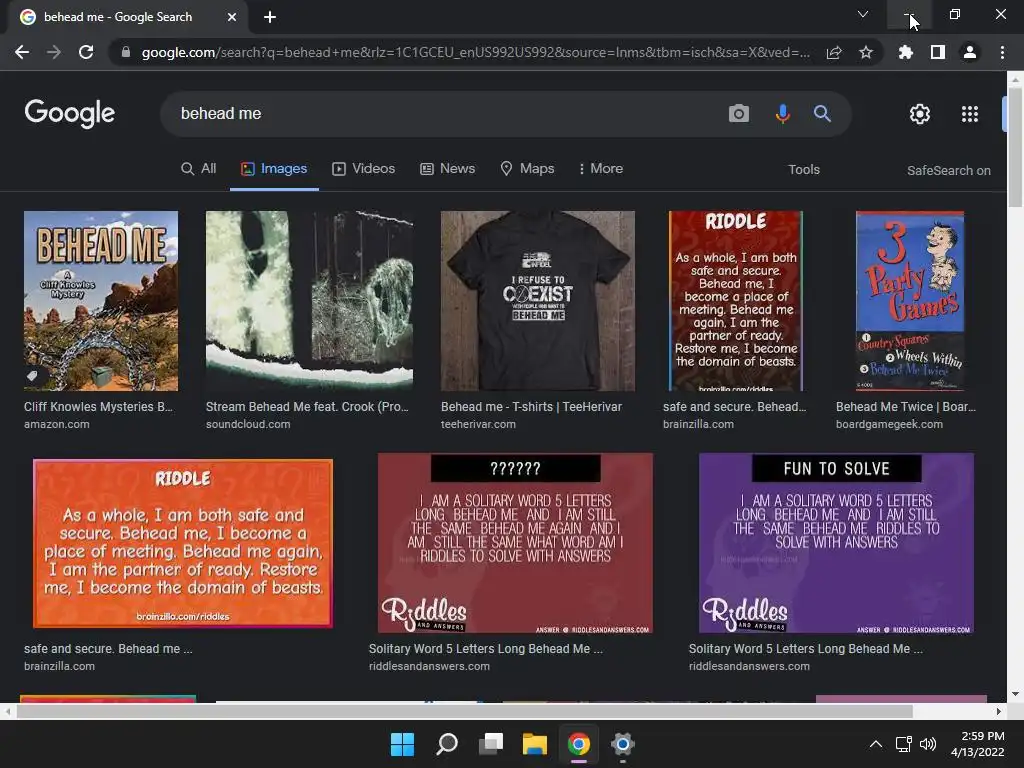Click the magnifying glass search button
This screenshot has height=768, width=1024.
pos(822,114)
